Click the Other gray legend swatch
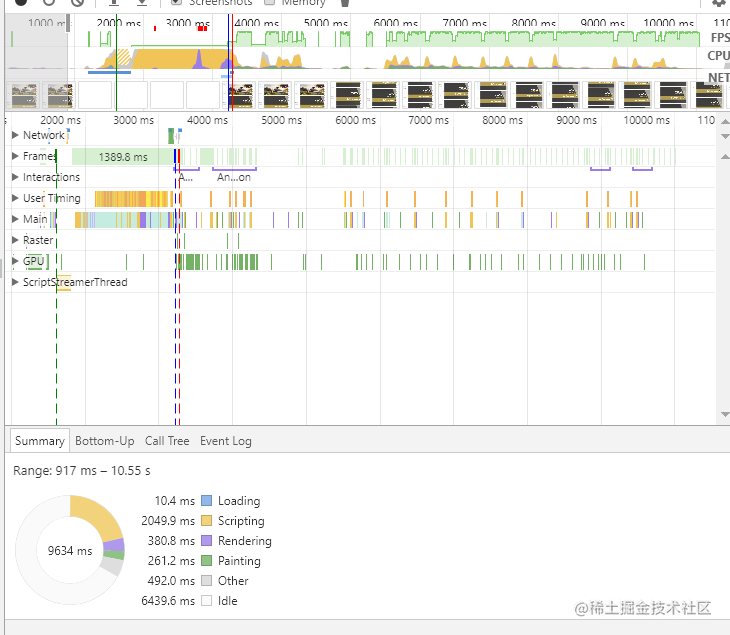The image size is (730, 635). pyautogui.click(x=207, y=581)
